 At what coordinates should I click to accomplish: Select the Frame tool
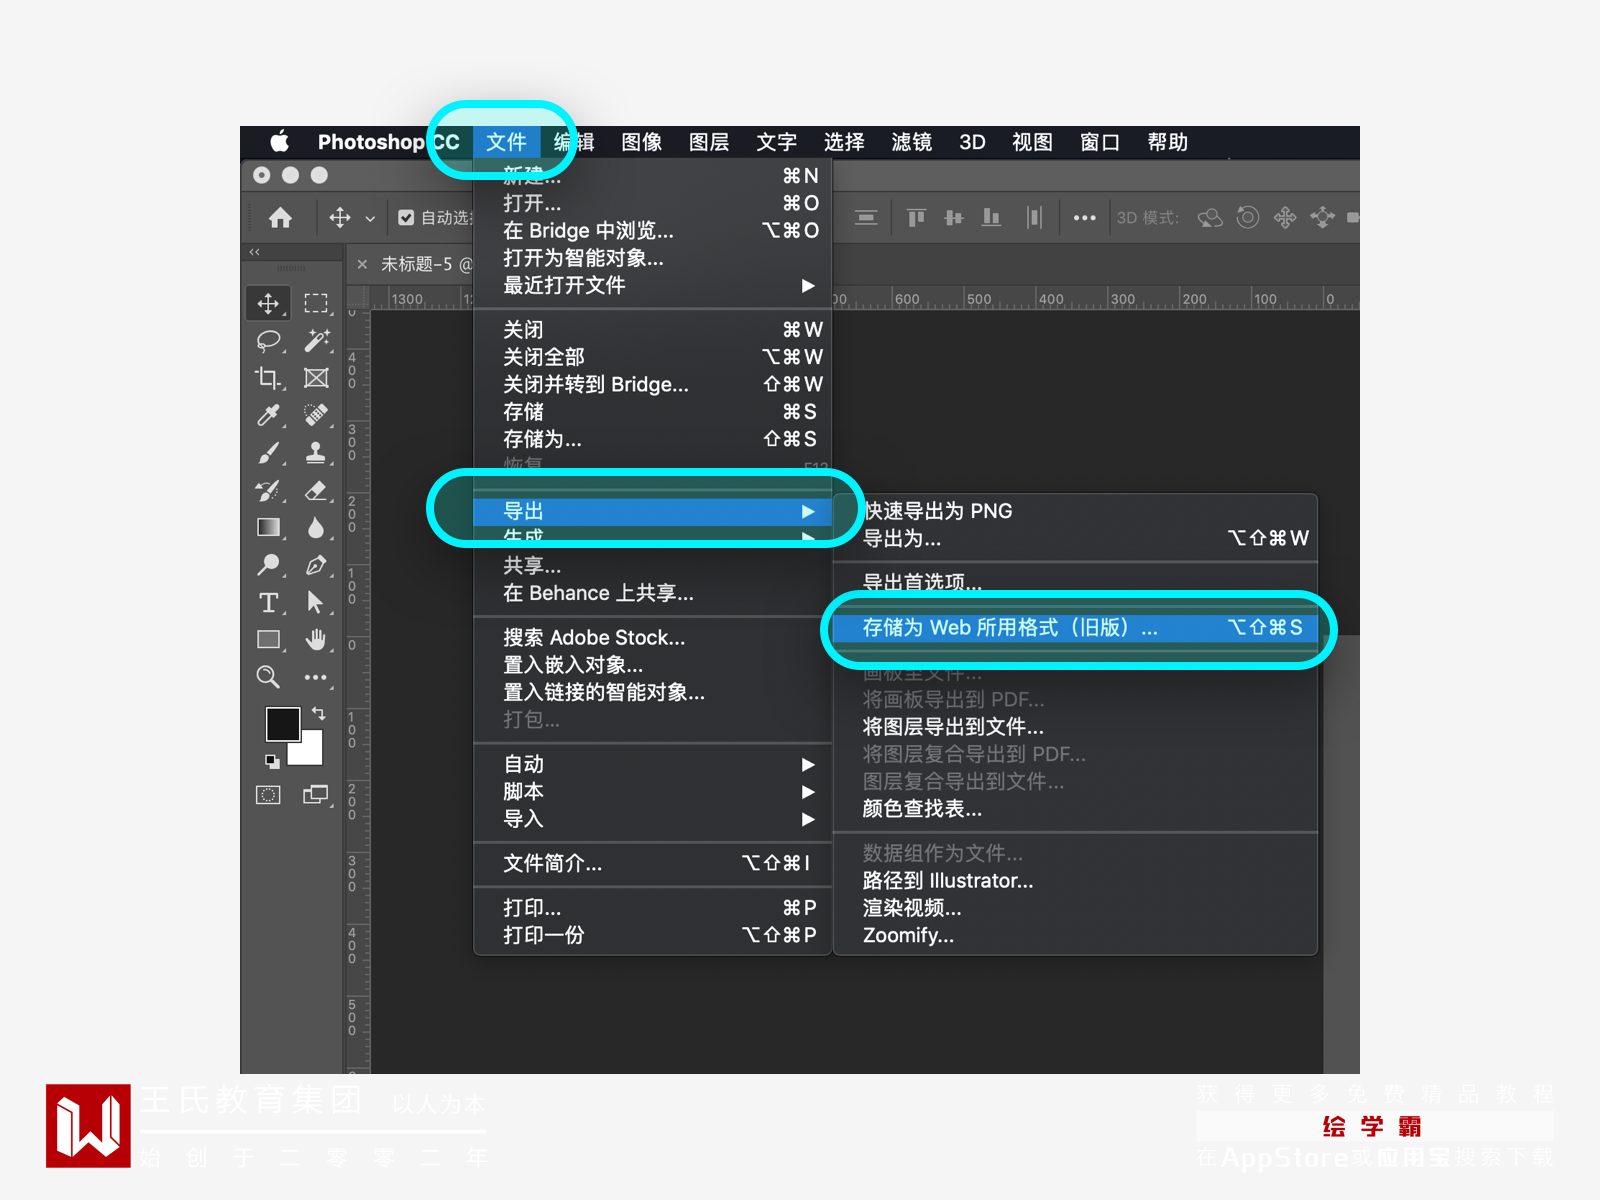316,378
